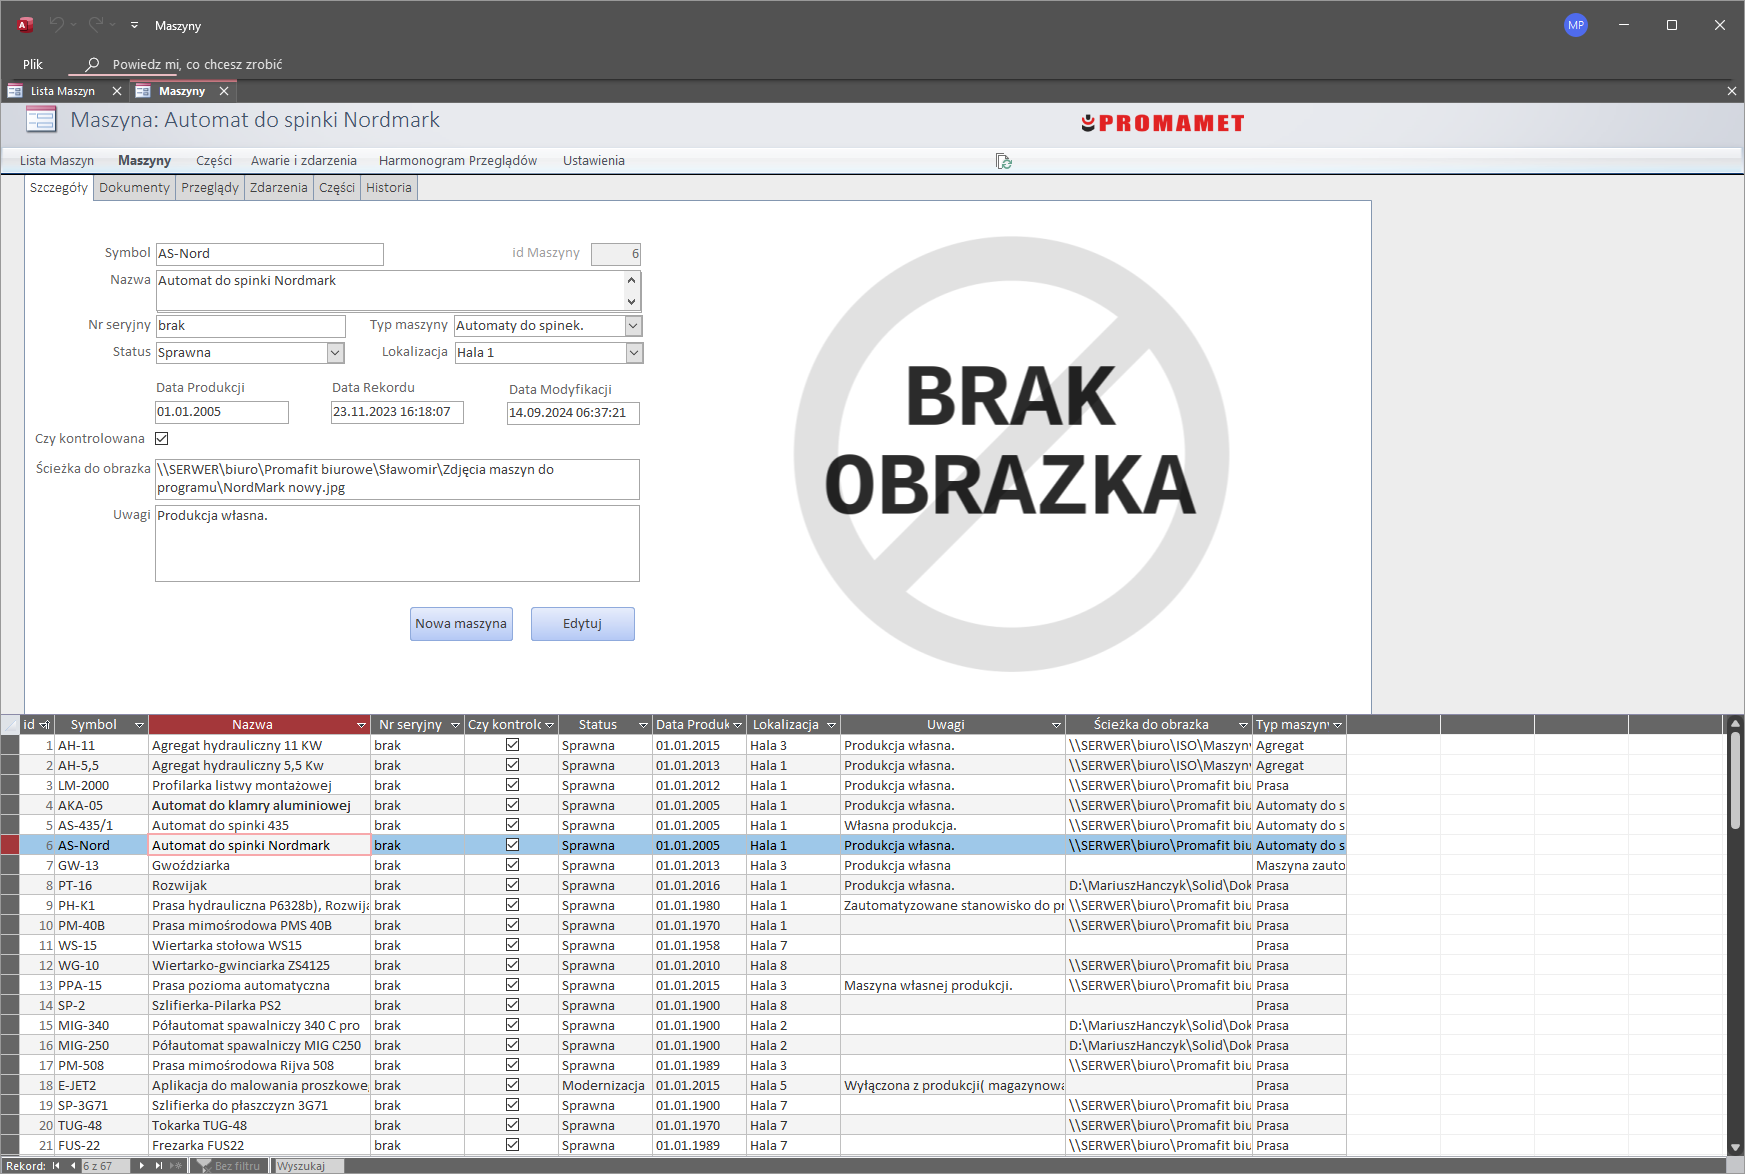Click the Uwagi text area
Image resolution: width=1745 pixels, height=1174 pixels.
click(397, 543)
